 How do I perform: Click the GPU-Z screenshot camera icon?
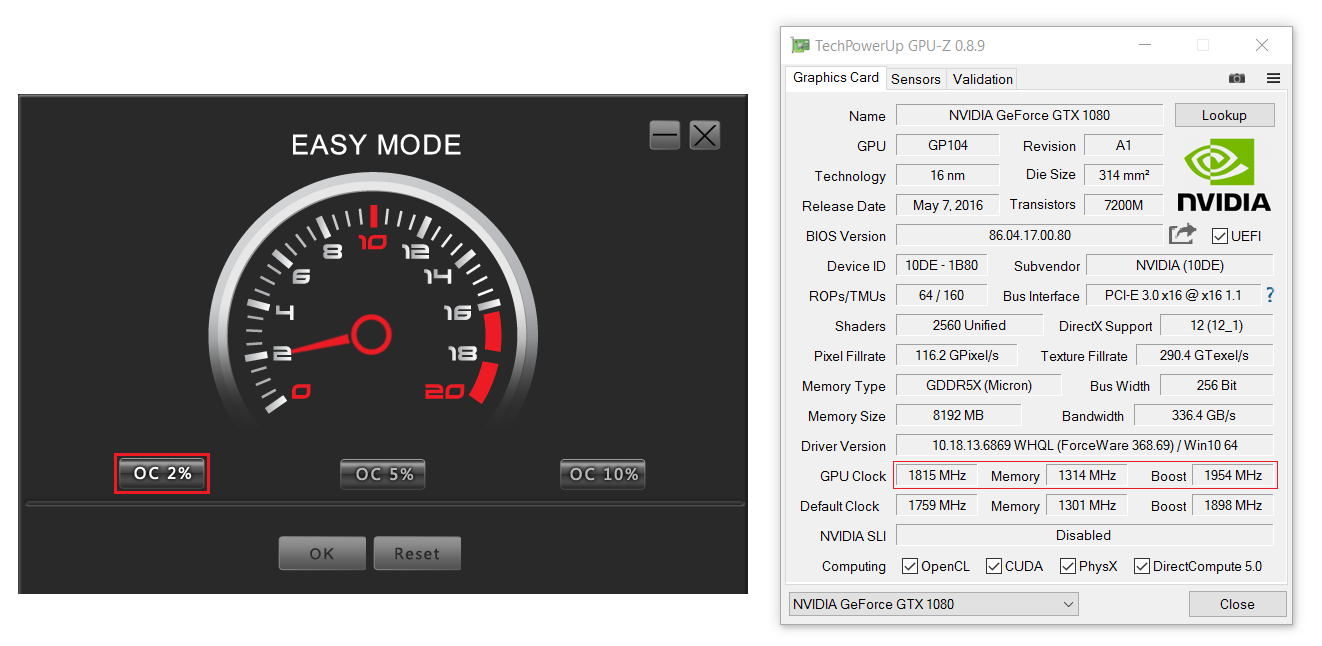pos(1237,78)
